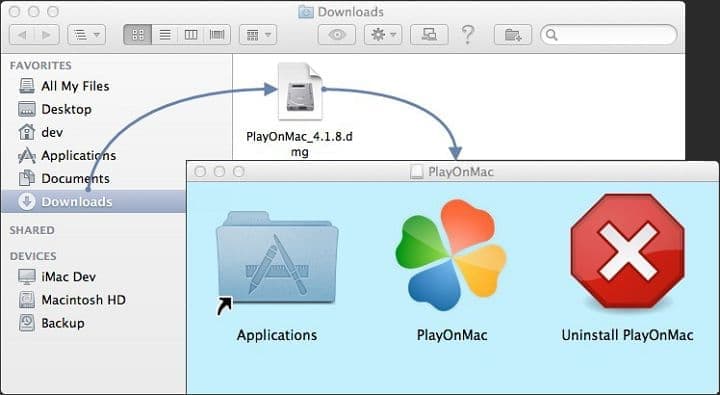720x395 pixels.
Task: Switch to icon view mode
Action: click(138, 35)
